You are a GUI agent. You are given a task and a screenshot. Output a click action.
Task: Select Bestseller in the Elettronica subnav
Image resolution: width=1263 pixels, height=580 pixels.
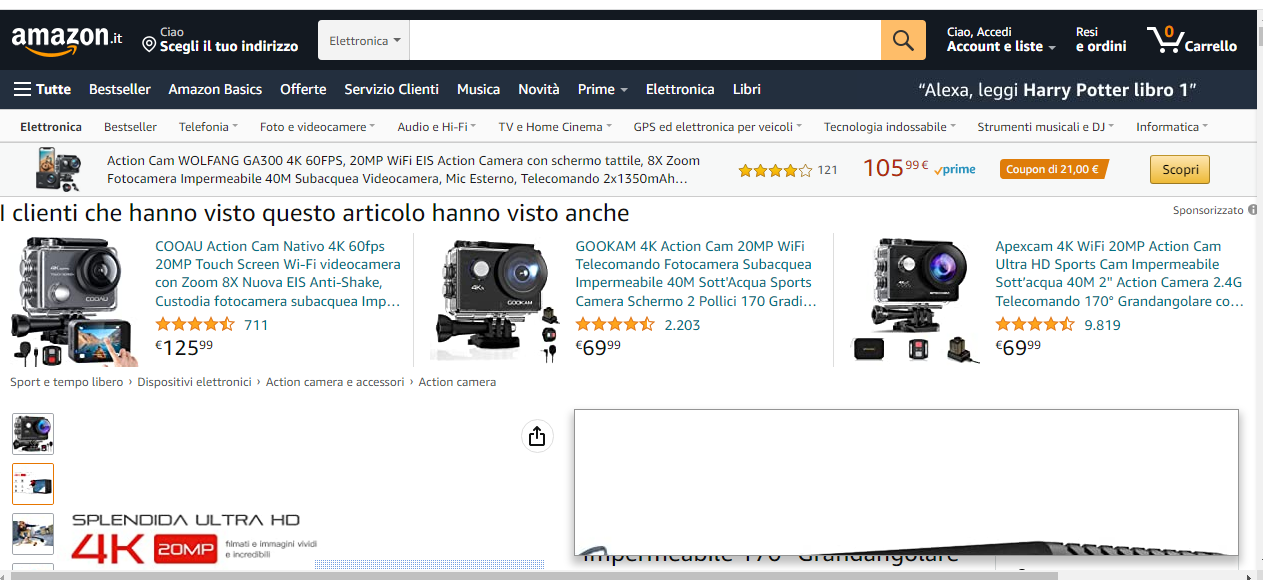tap(130, 127)
